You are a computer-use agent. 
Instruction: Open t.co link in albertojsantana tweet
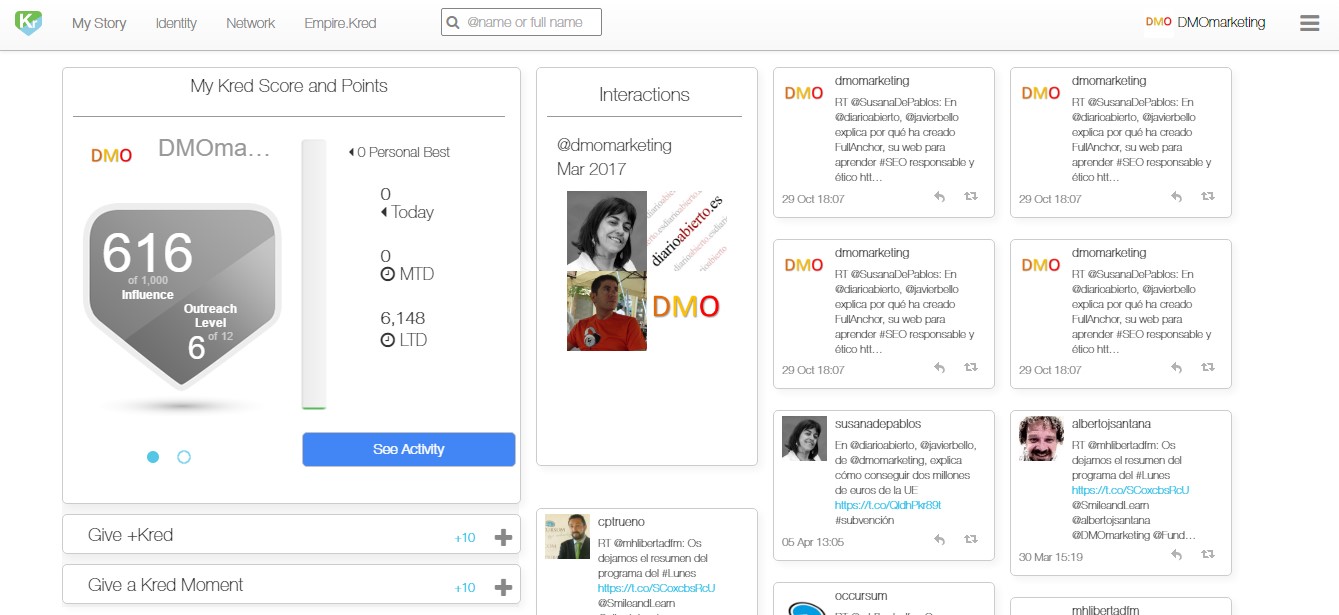(1130, 490)
